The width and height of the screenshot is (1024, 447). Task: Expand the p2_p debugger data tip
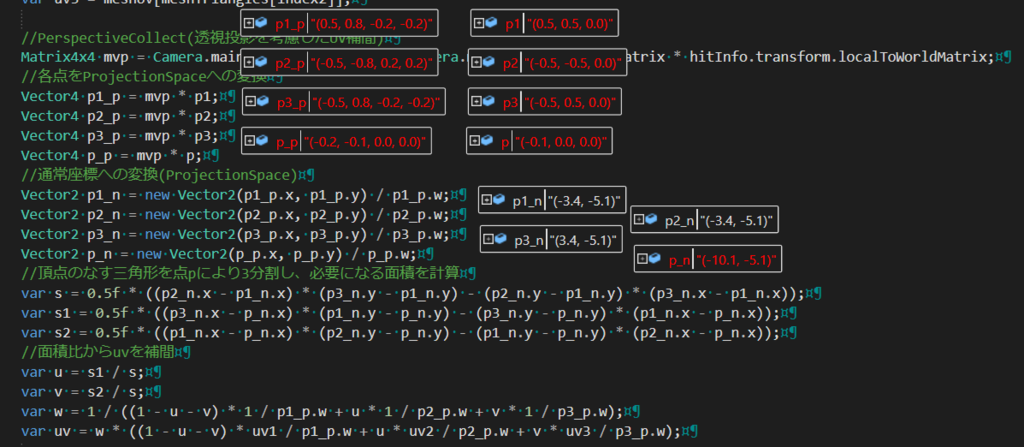(248, 62)
